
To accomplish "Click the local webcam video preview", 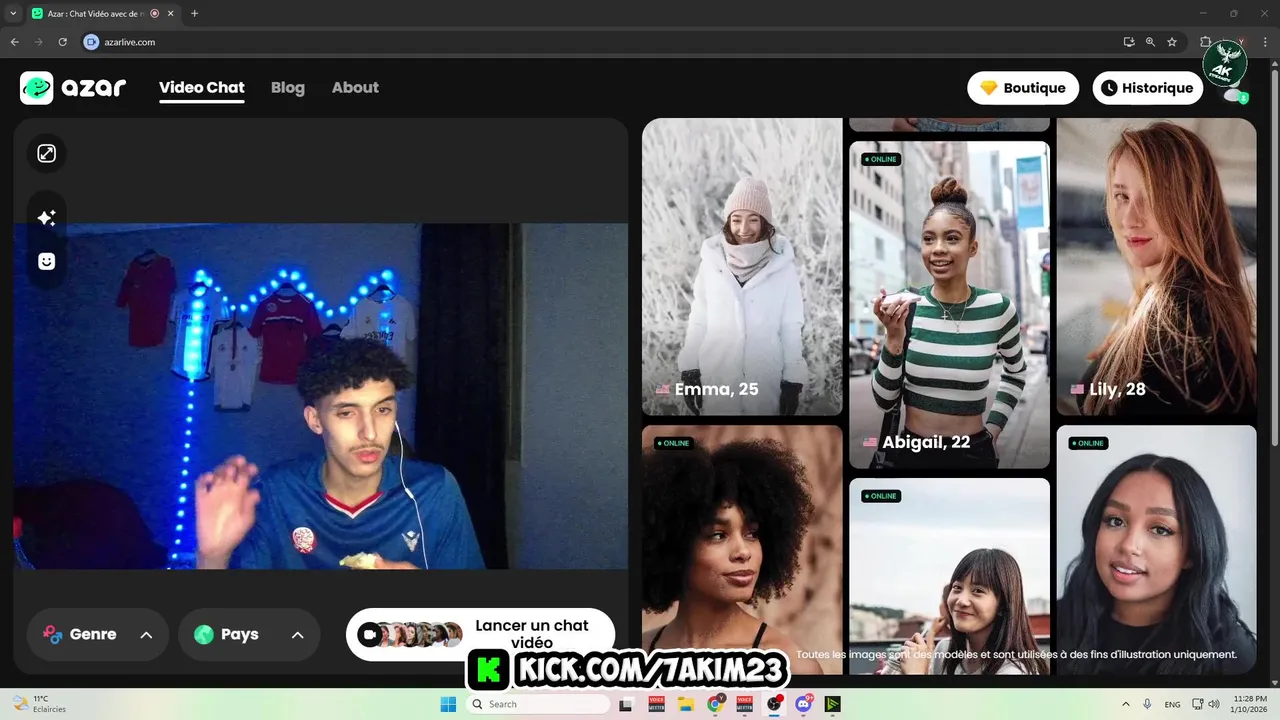I will click(320, 396).
